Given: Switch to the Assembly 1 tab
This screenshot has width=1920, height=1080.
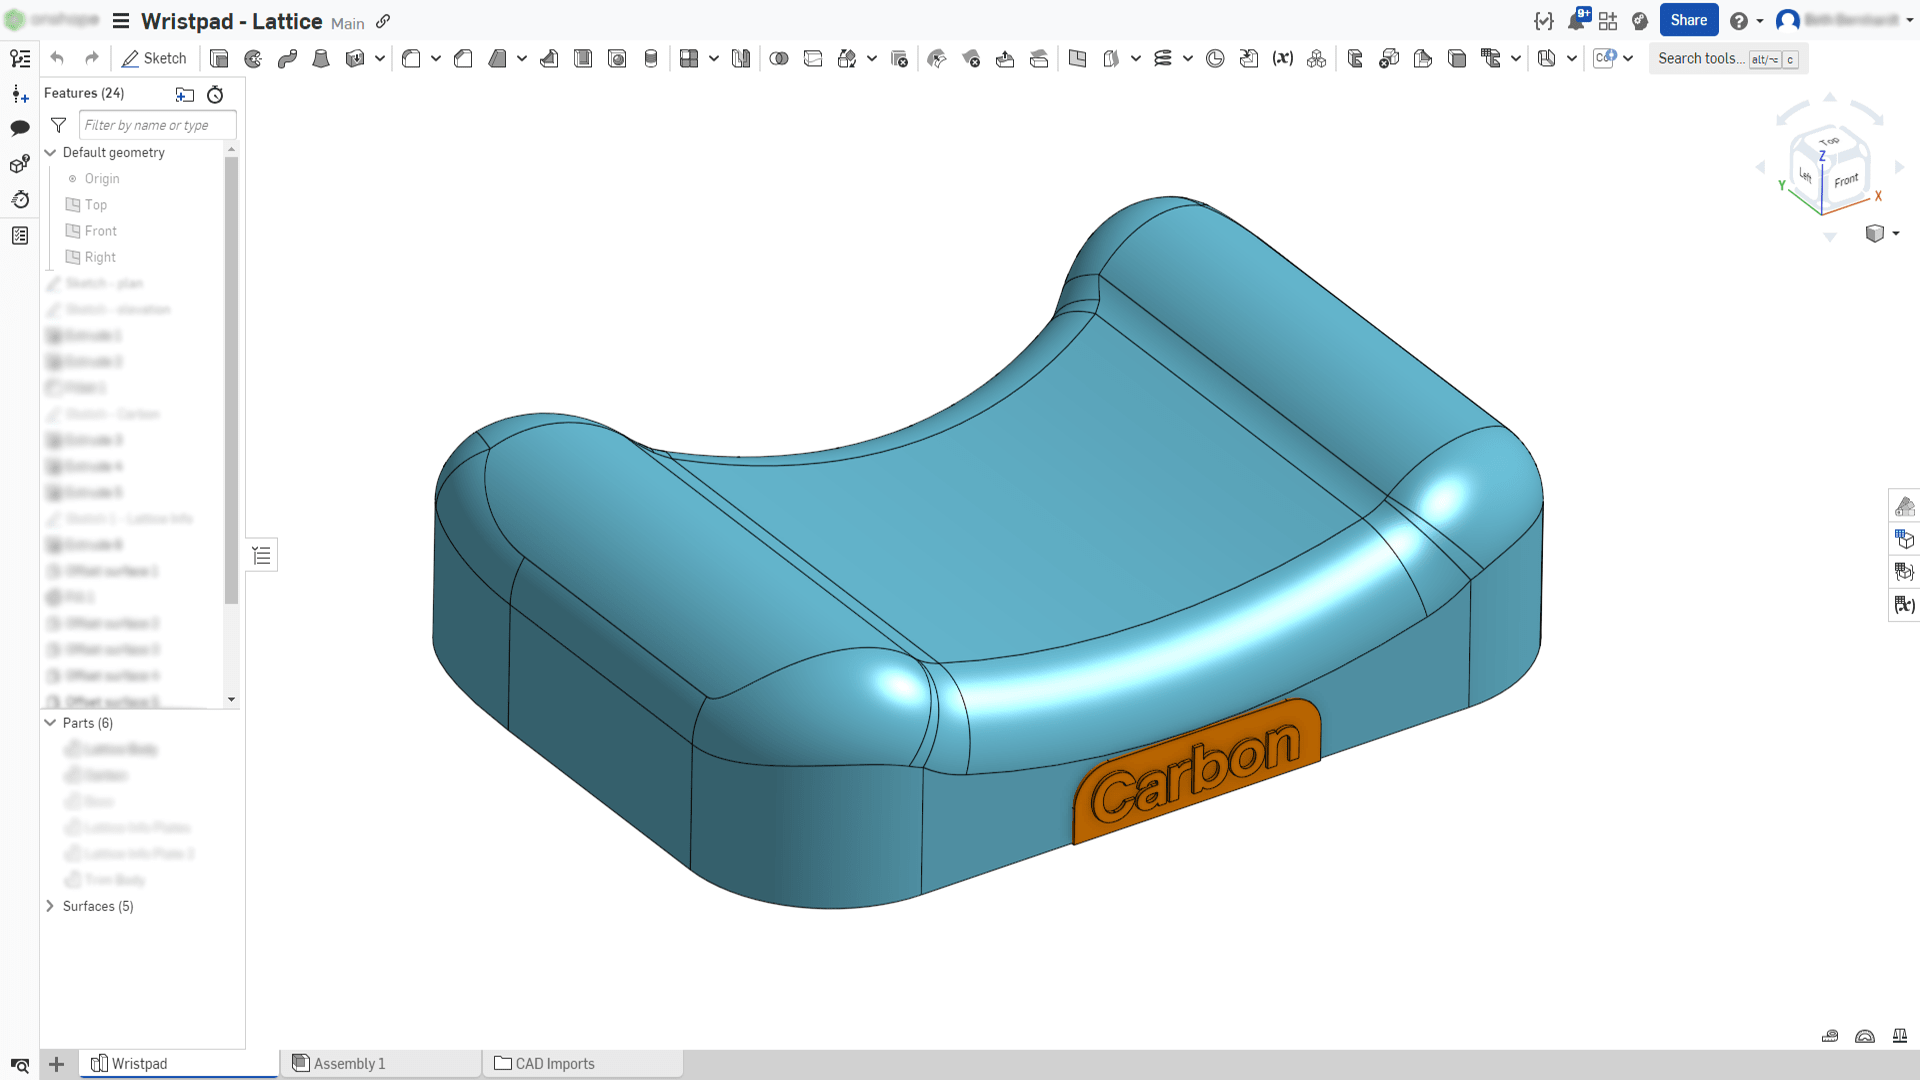Looking at the screenshot, I should 380,1063.
